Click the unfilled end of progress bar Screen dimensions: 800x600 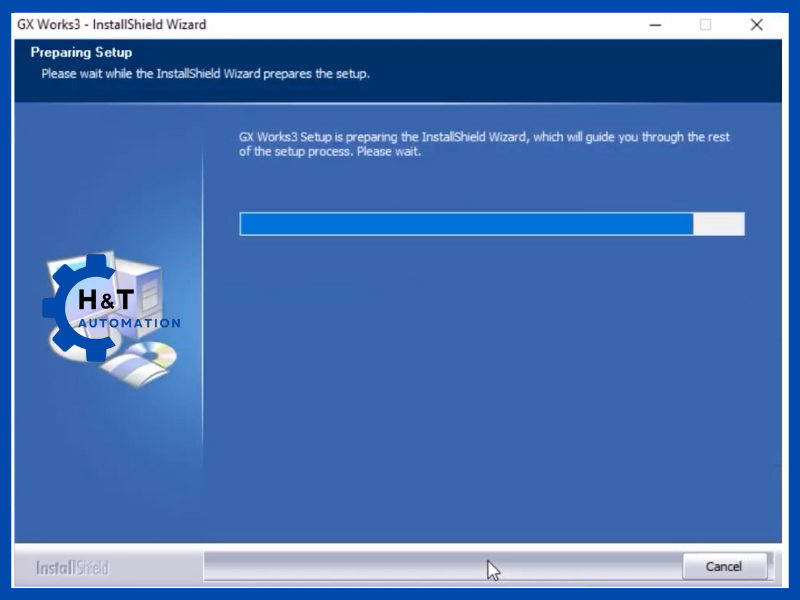click(x=719, y=224)
